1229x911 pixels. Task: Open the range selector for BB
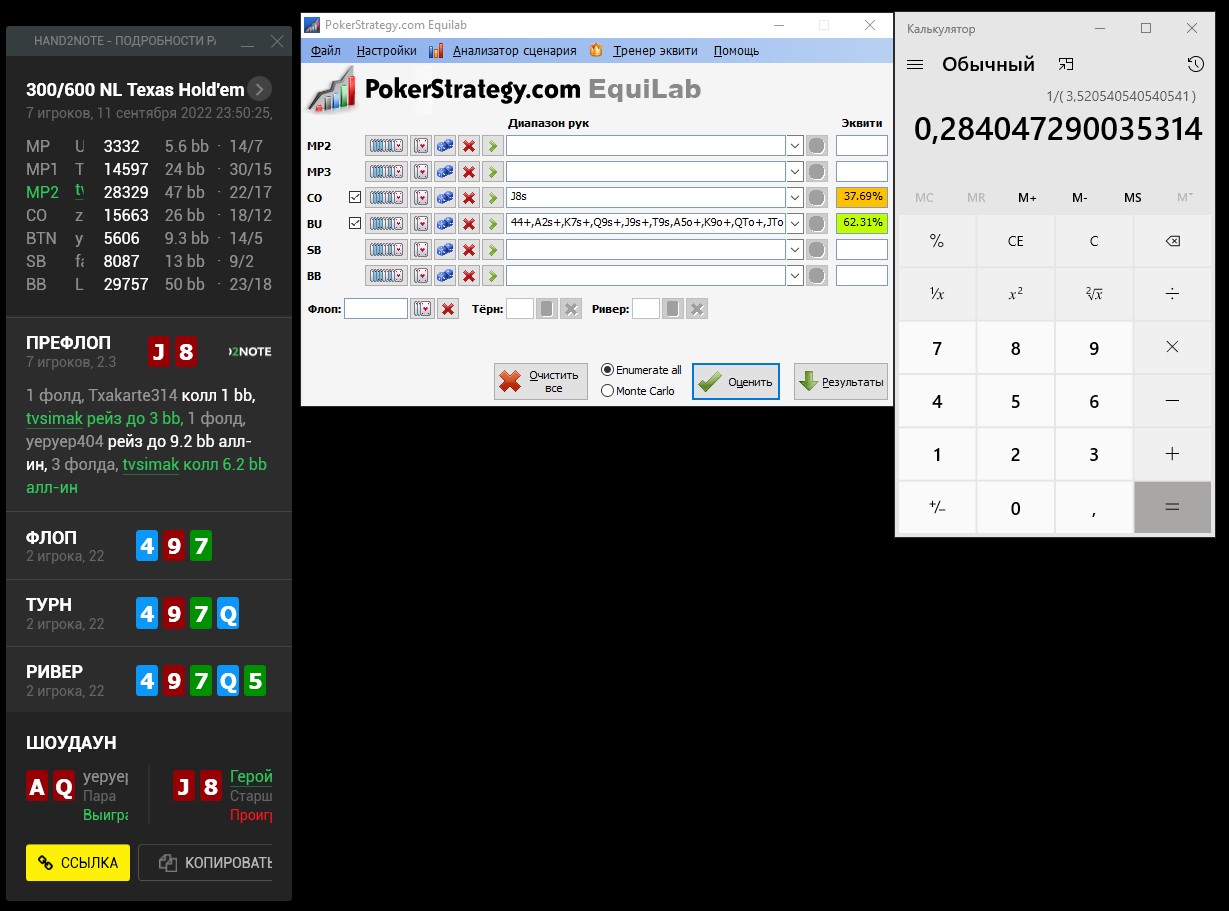tap(386, 275)
